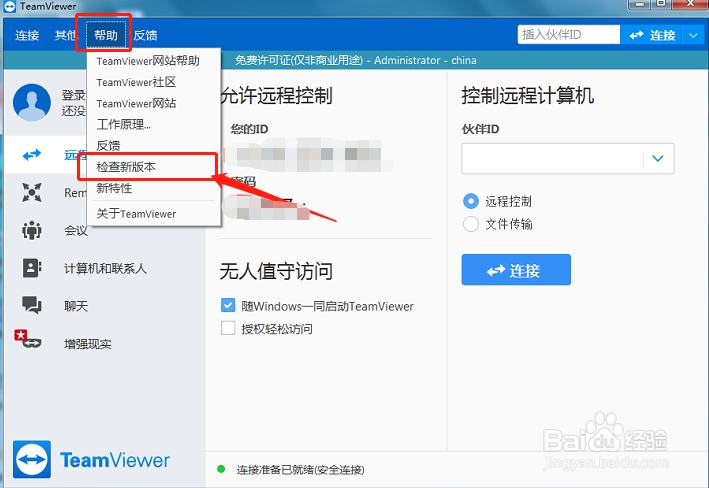The image size is (709, 488).
Task: Select TeamViewer网站帮助 menu entry
Action: pos(148,61)
